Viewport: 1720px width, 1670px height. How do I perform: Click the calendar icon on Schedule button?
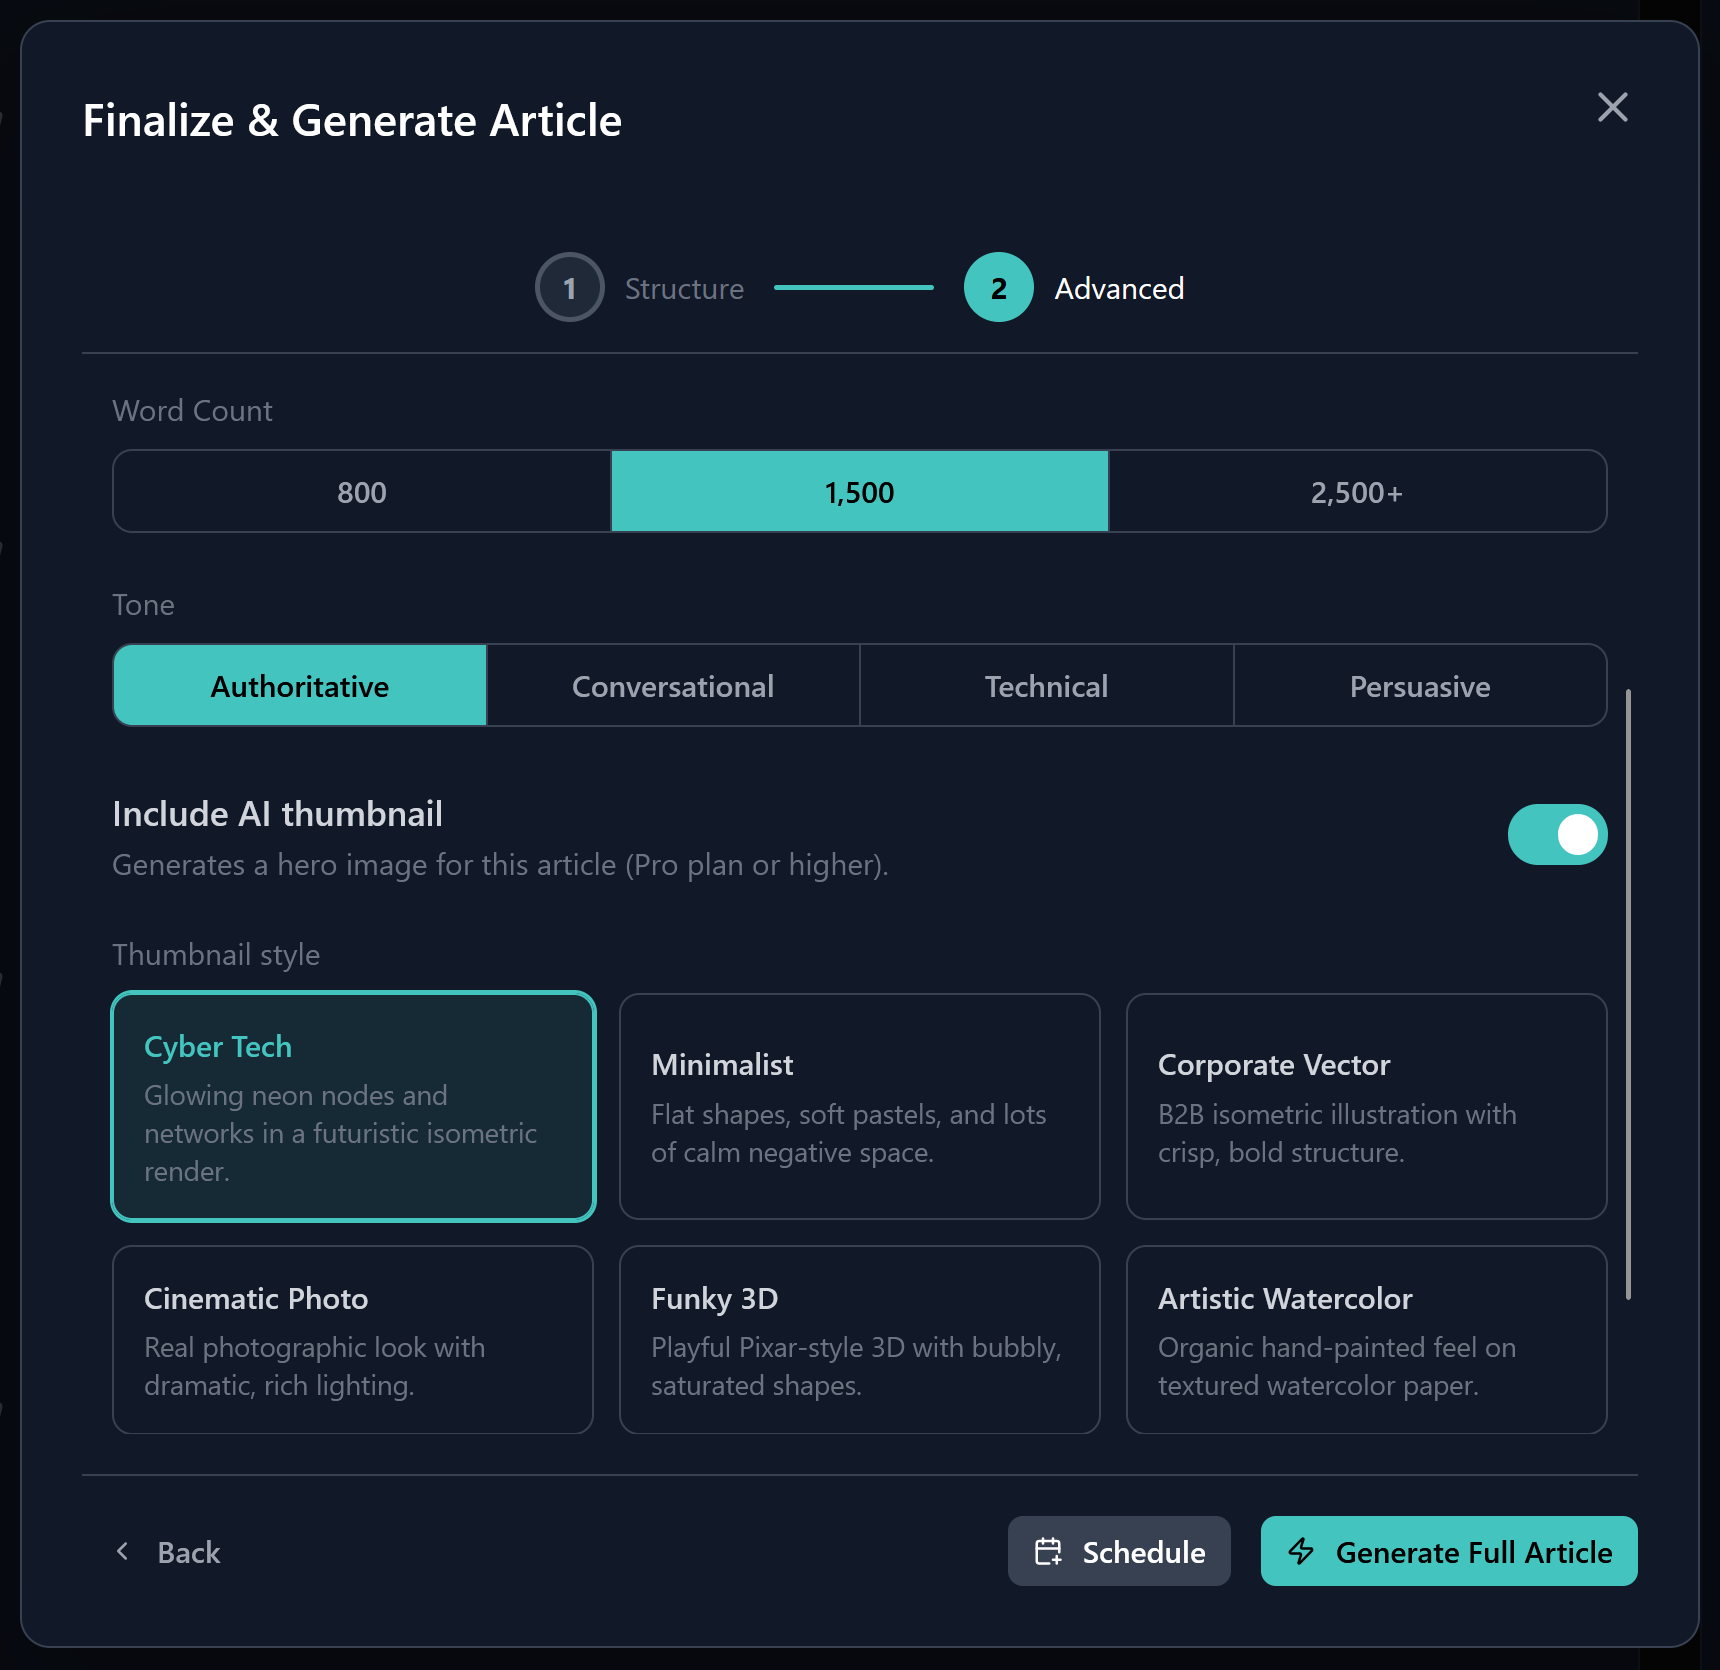click(x=1048, y=1551)
